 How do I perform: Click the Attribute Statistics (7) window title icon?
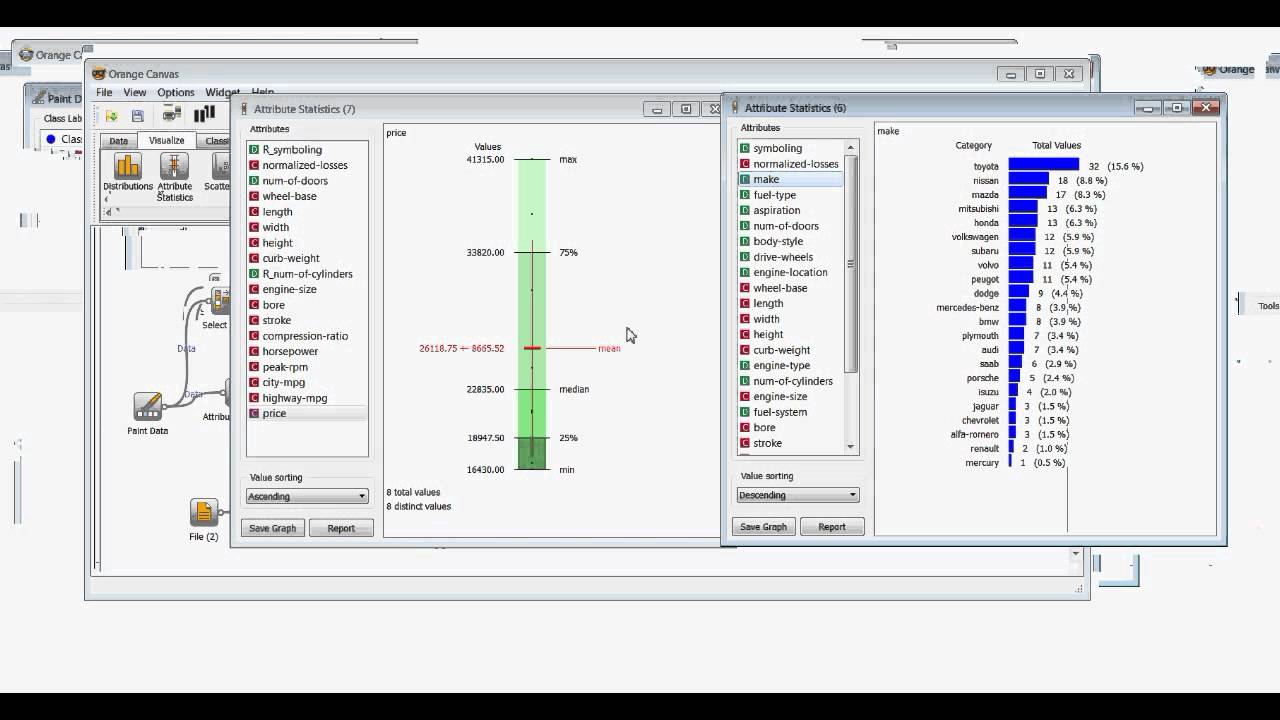pyautogui.click(x=244, y=109)
